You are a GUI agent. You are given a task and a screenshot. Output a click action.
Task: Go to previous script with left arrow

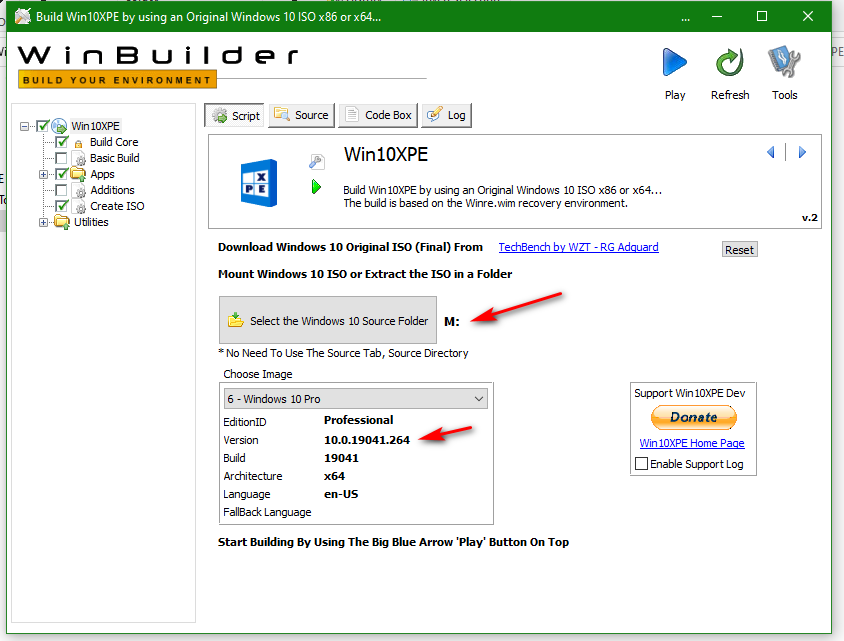click(x=771, y=152)
